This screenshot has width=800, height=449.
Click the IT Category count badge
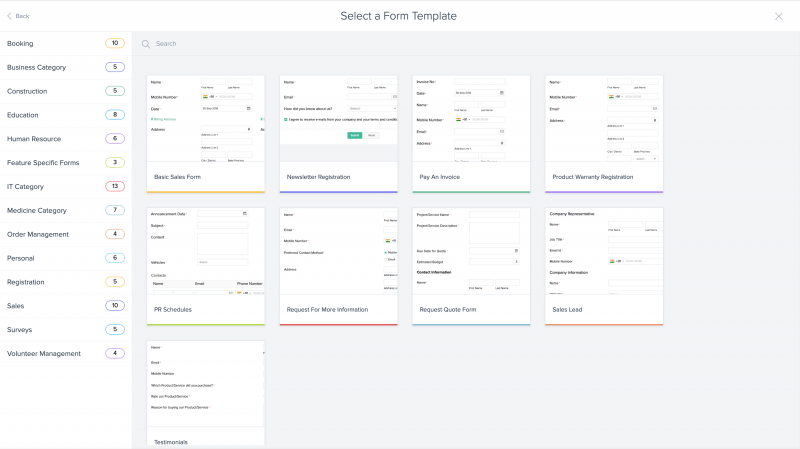click(114, 186)
